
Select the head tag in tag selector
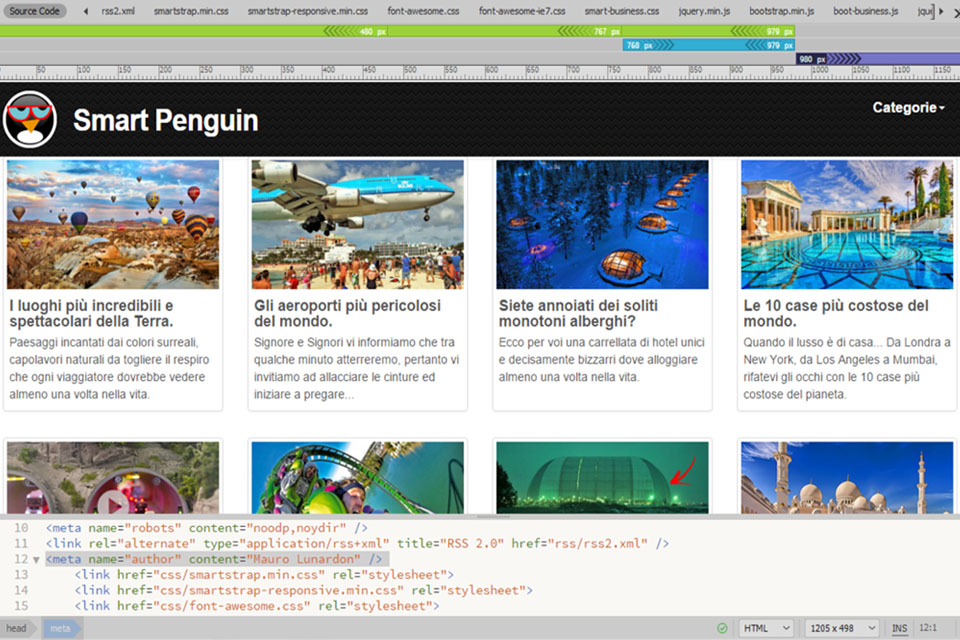pos(16,628)
